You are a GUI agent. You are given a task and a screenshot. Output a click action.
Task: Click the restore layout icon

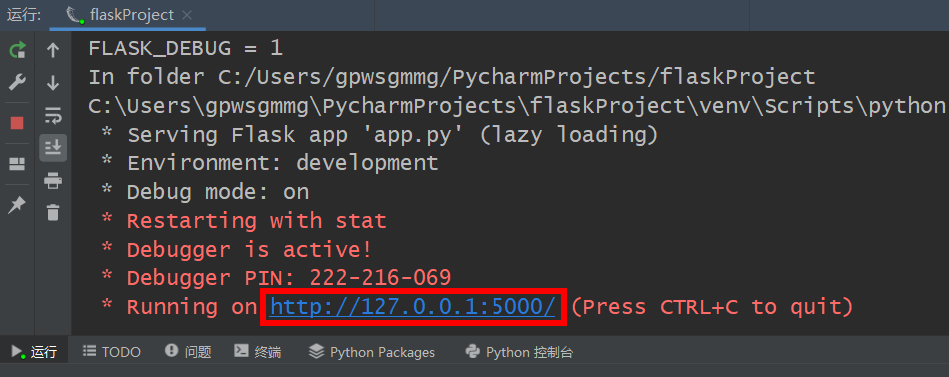(x=17, y=164)
